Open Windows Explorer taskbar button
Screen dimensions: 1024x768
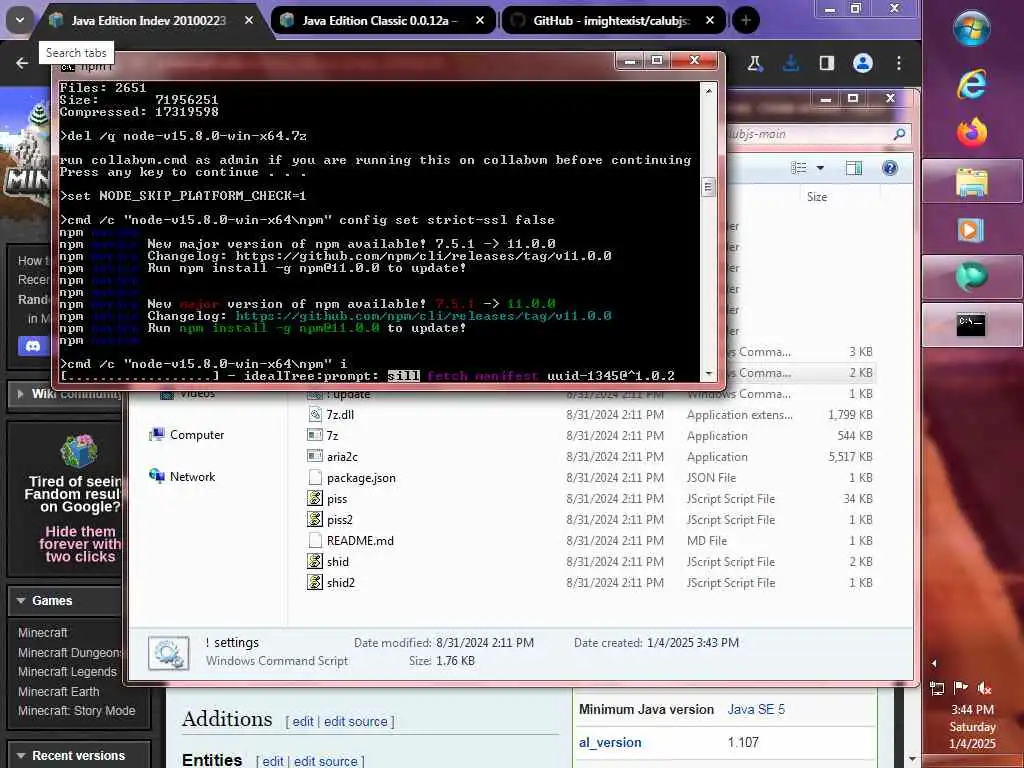pyautogui.click(x=972, y=182)
